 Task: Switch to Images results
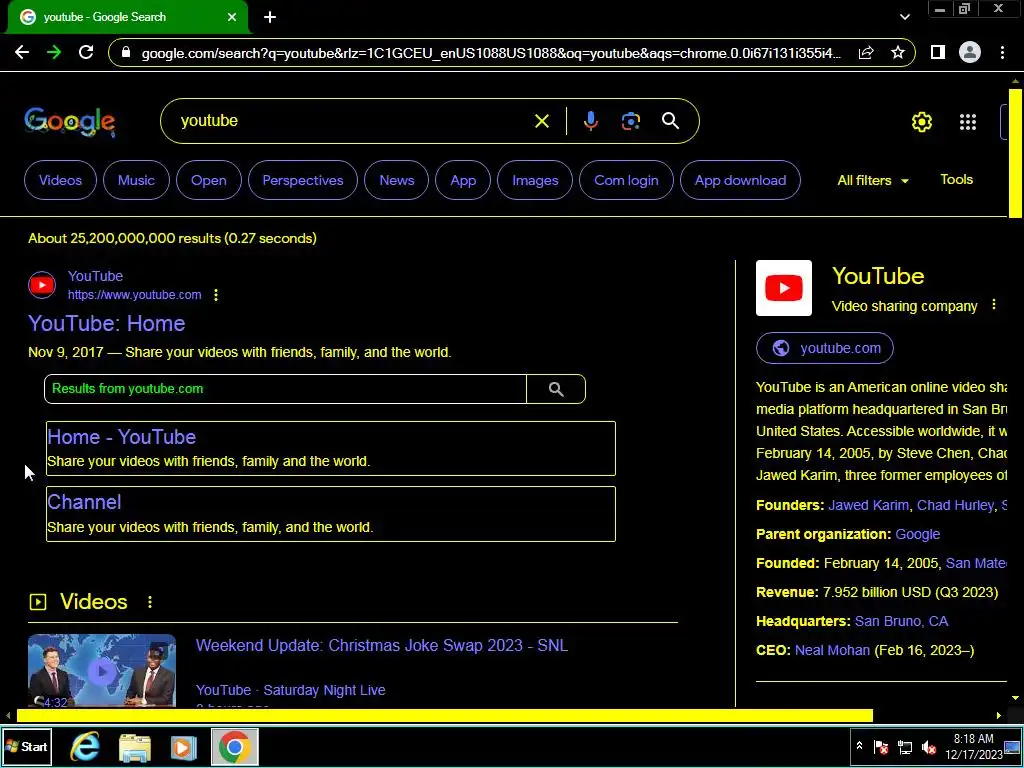(x=535, y=180)
